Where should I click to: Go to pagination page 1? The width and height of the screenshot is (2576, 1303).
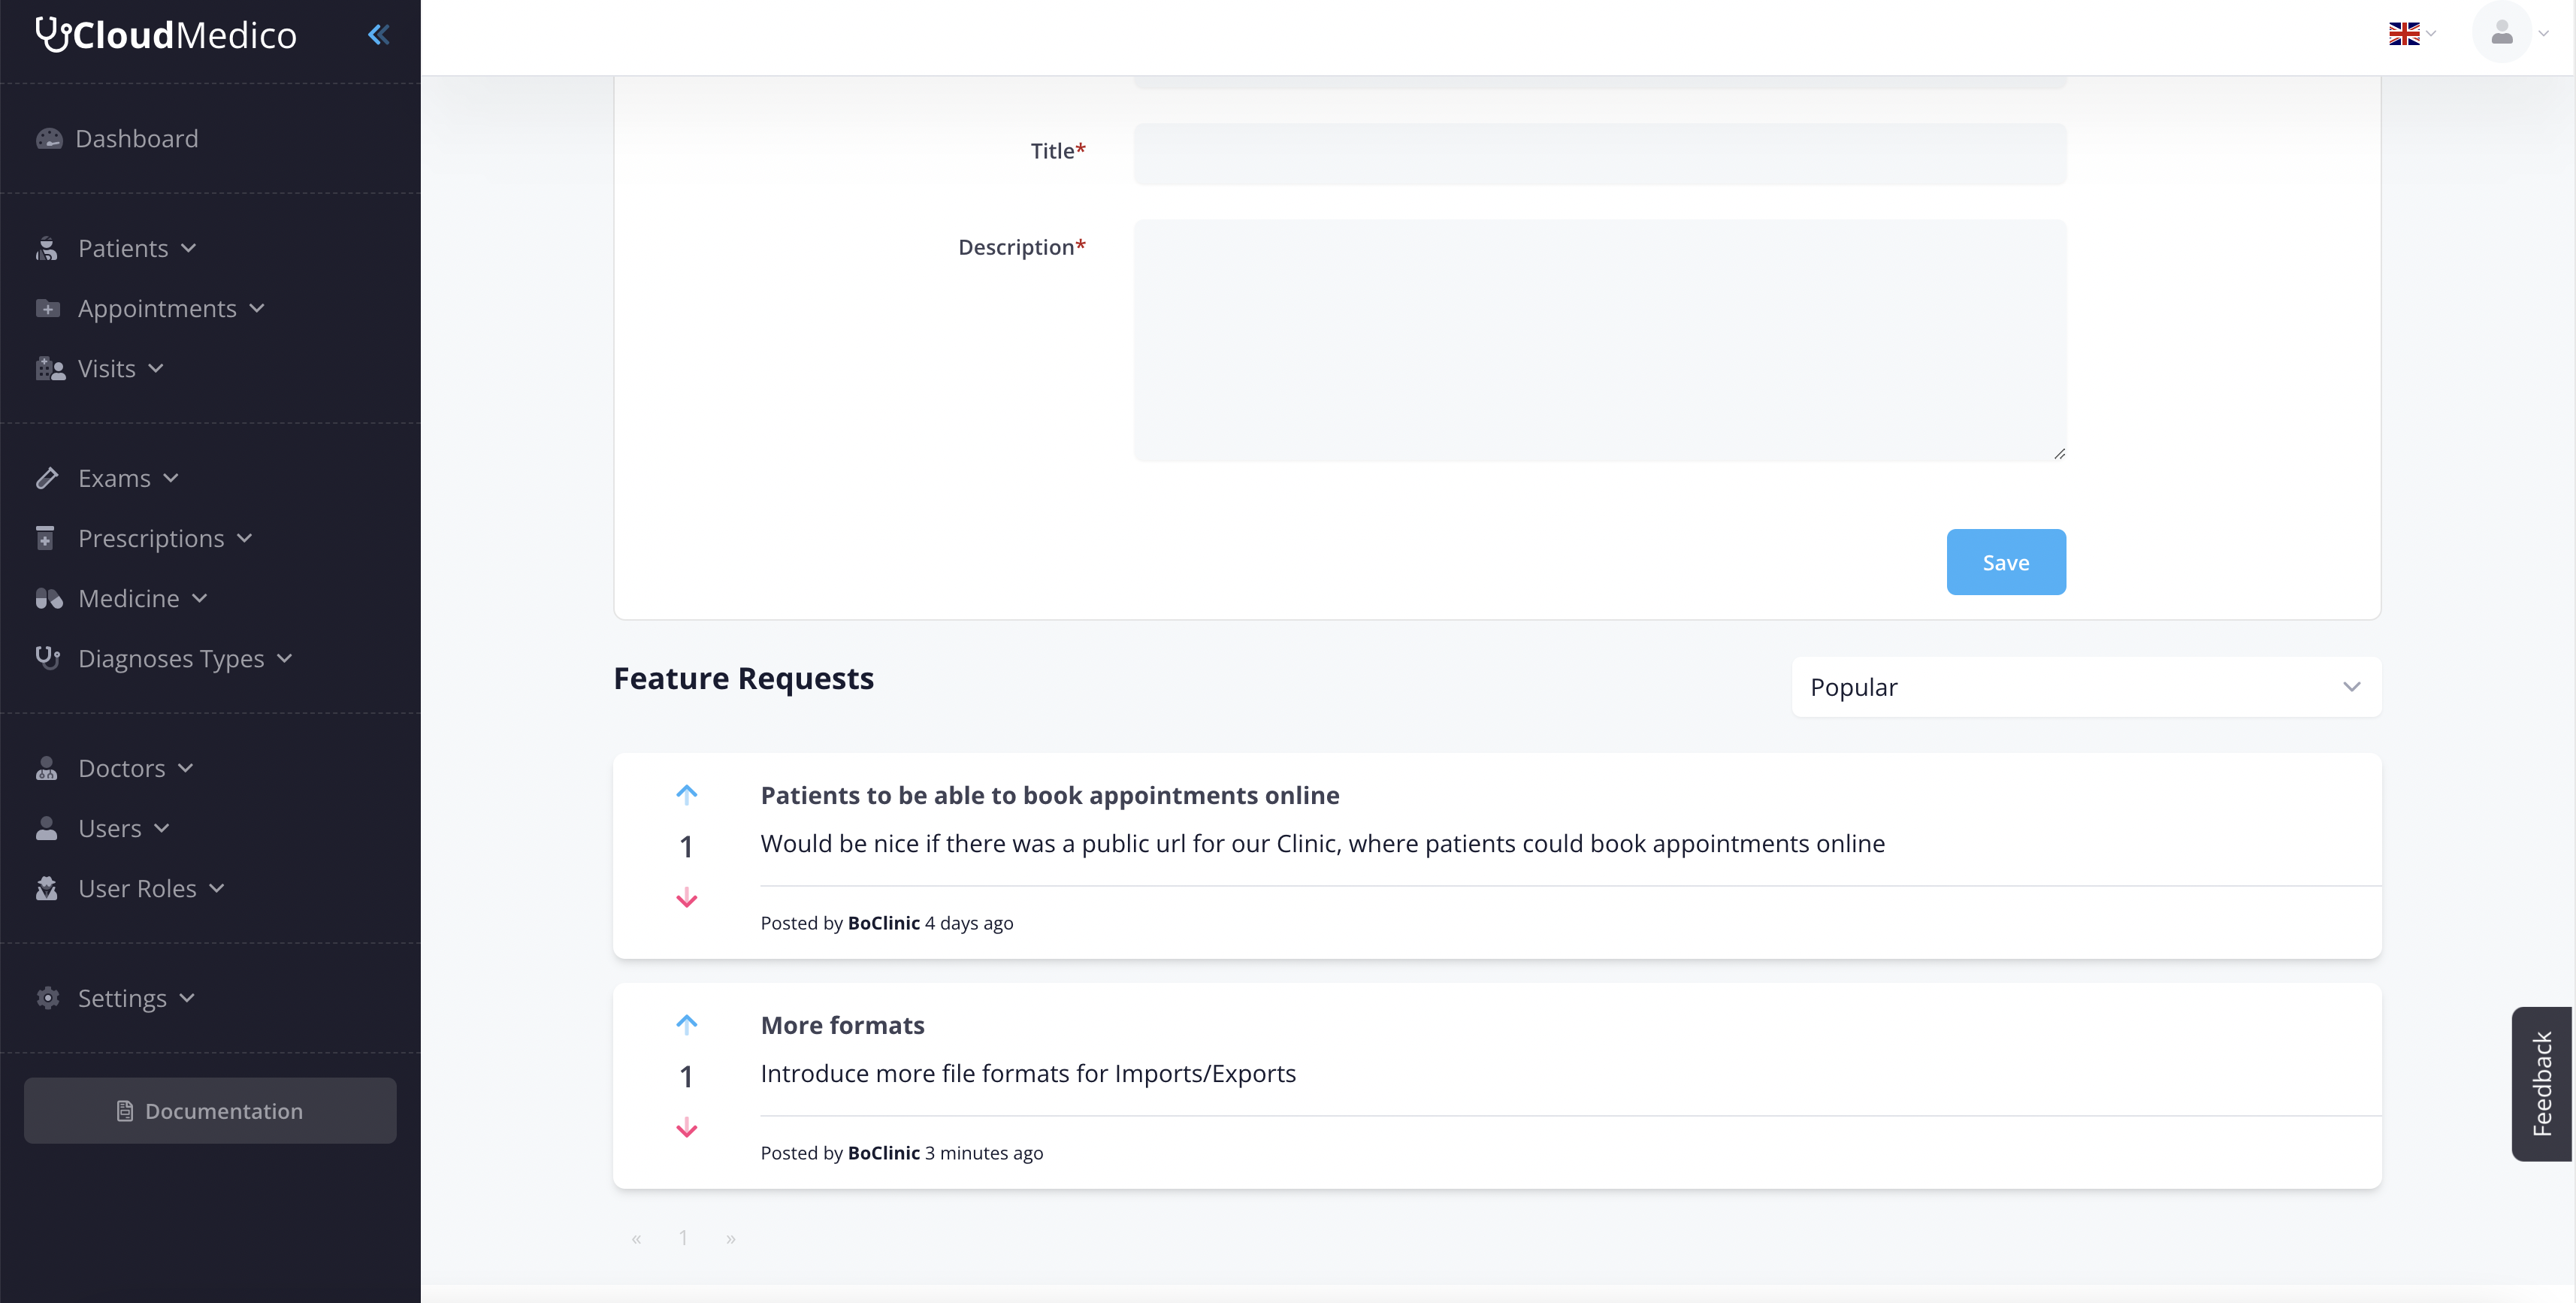point(683,1238)
